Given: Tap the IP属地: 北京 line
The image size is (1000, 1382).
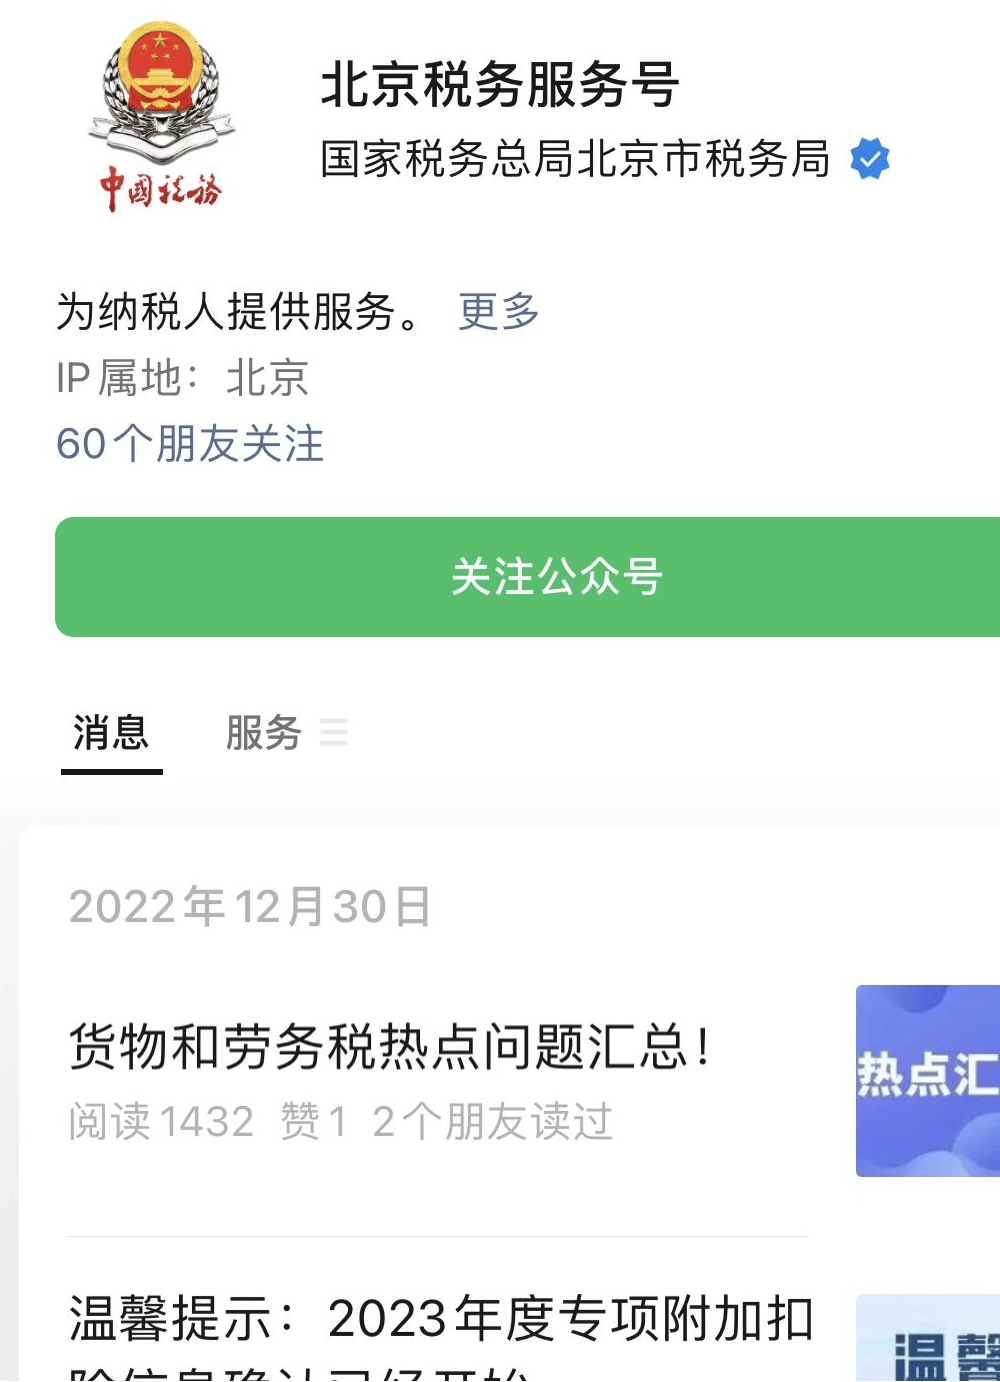Looking at the screenshot, I should [x=182, y=378].
